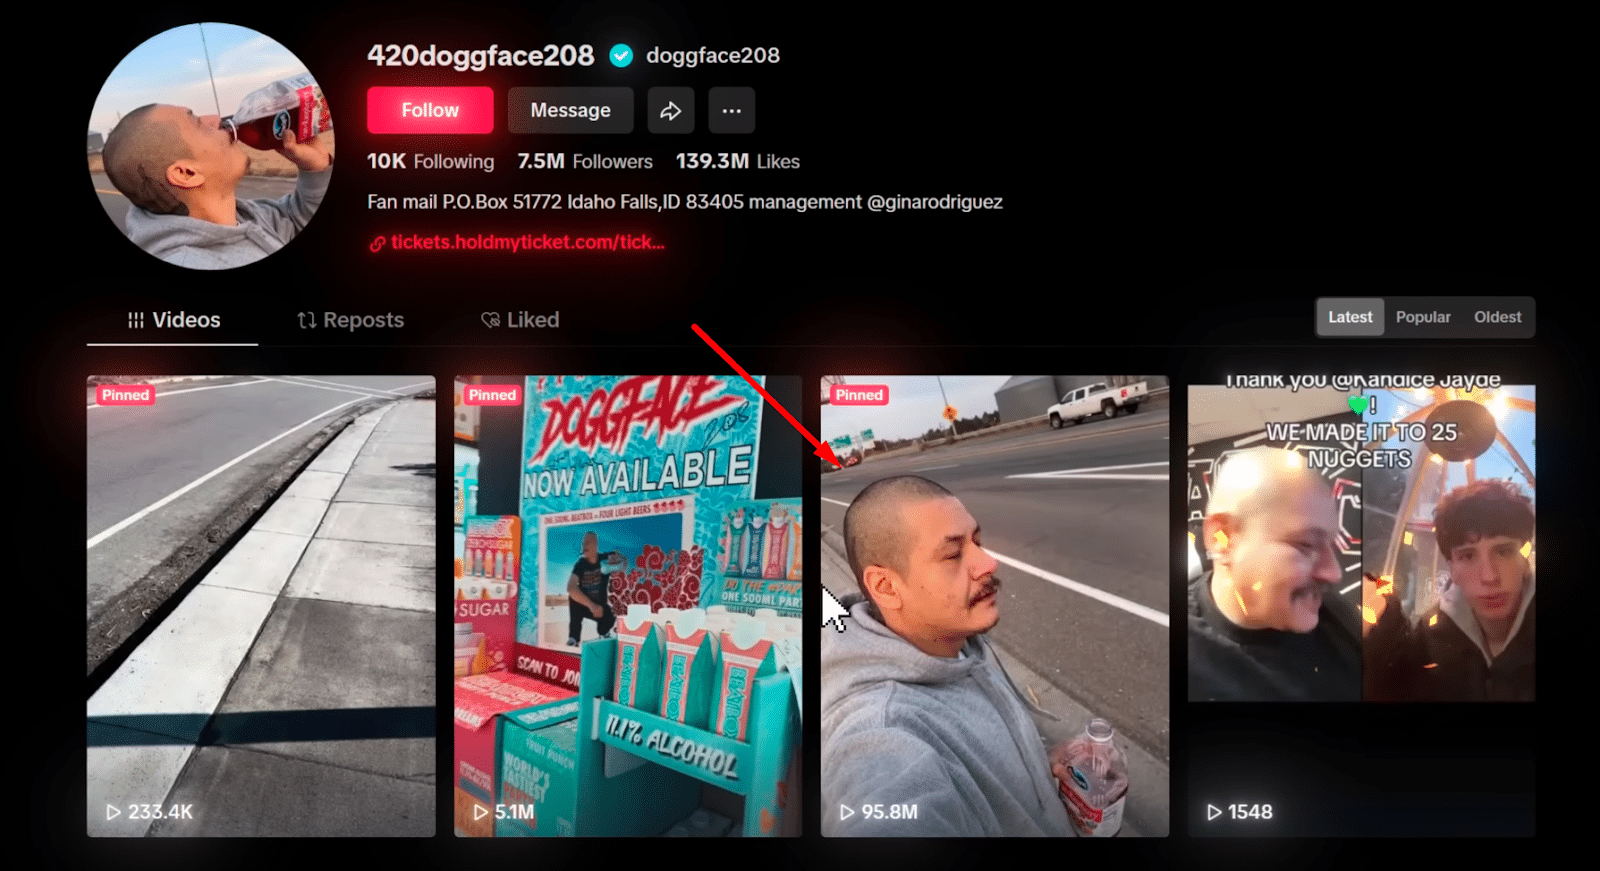Open the pinned sidewalk video with 233.4K views
Screen dimensions: 1600x871
click(261, 606)
